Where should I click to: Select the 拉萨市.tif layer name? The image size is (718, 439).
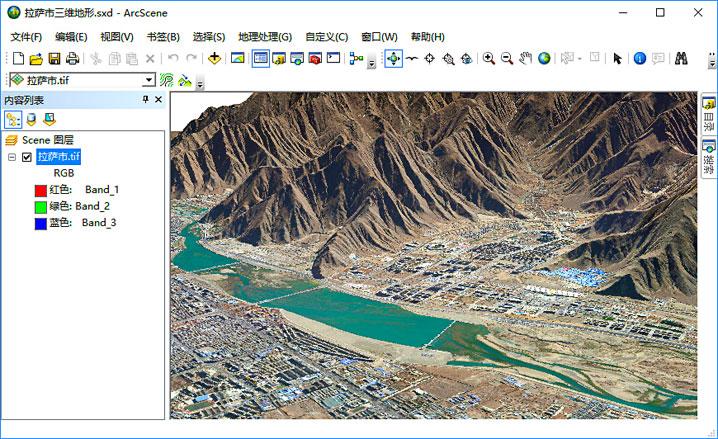click(59, 157)
